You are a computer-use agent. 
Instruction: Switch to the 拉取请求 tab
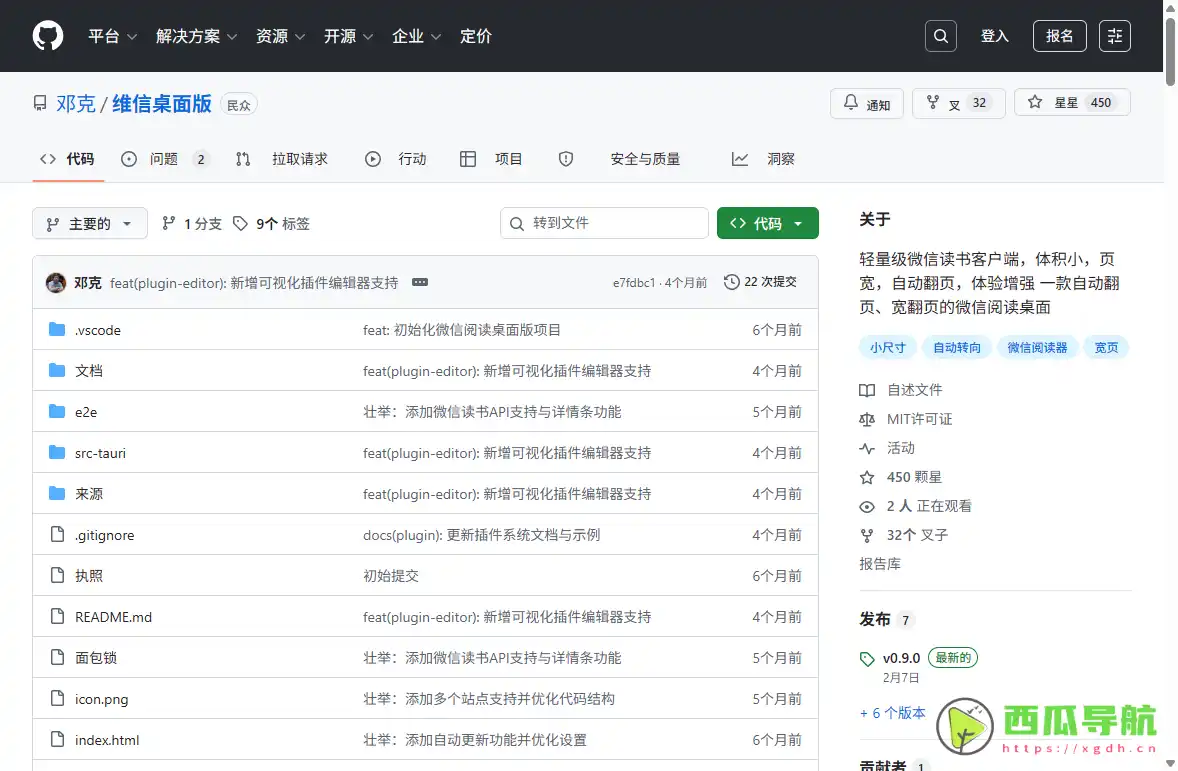click(x=282, y=159)
